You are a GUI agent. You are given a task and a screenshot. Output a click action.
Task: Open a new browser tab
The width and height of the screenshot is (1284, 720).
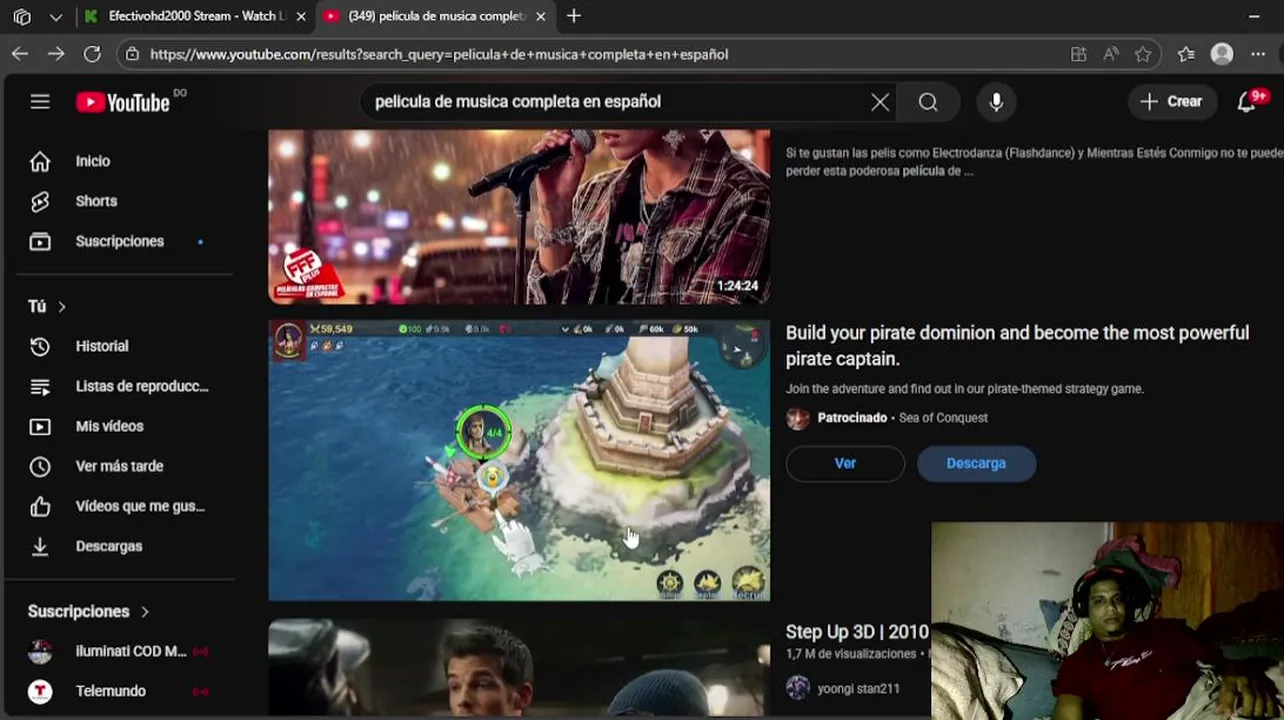pyautogui.click(x=574, y=16)
